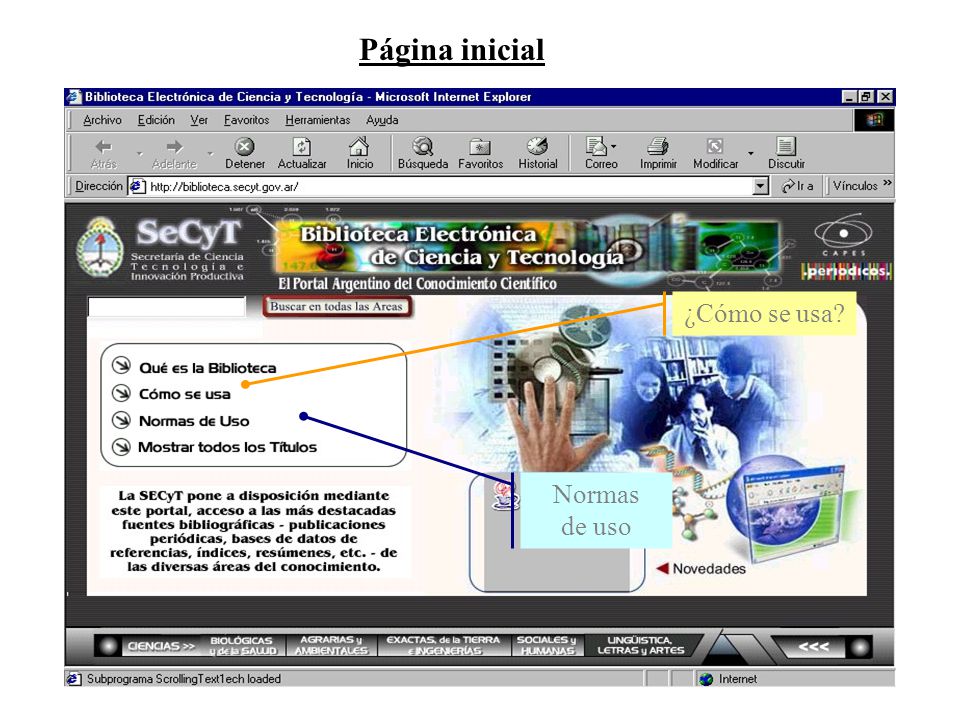Image resolution: width=960 pixels, height=720 pixels.
Task: Click the Atrás back arrow icon
Action: pyautogui.click(x=103, y=146)
